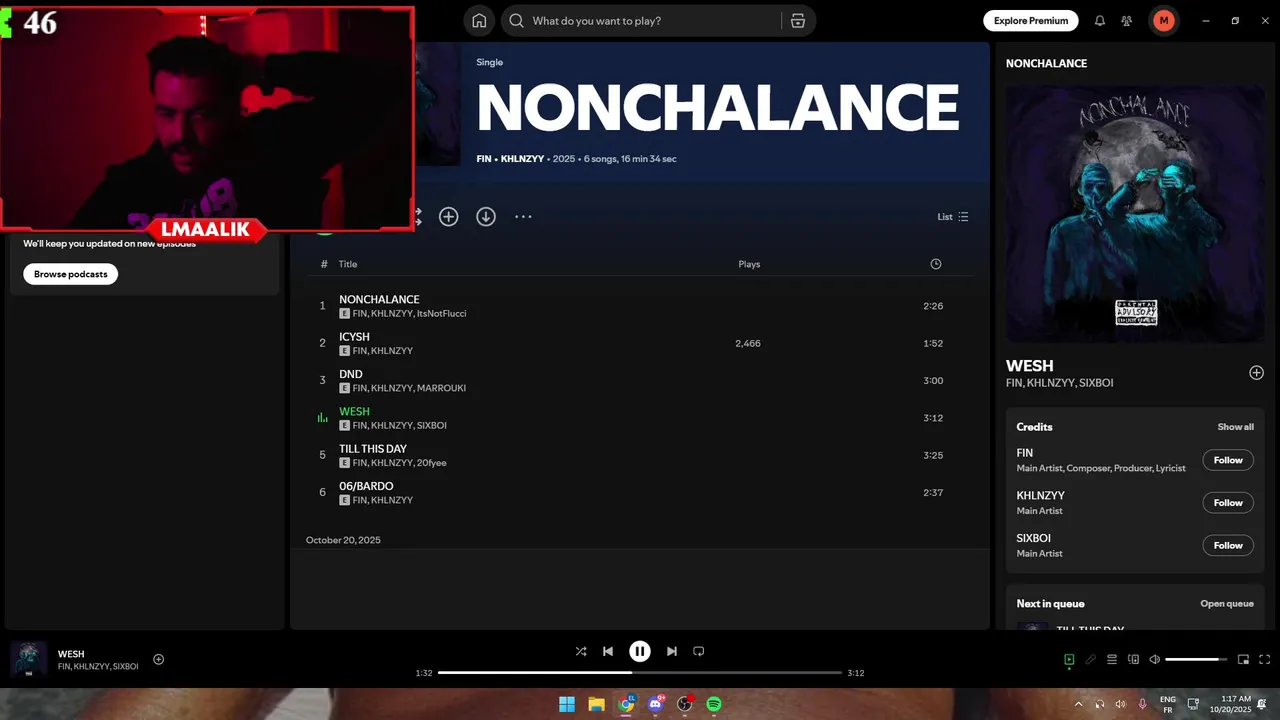Open Friend Activity icon in top bar
The width and height of the screenshot is (1280, 720).
tap(1127, 20)
